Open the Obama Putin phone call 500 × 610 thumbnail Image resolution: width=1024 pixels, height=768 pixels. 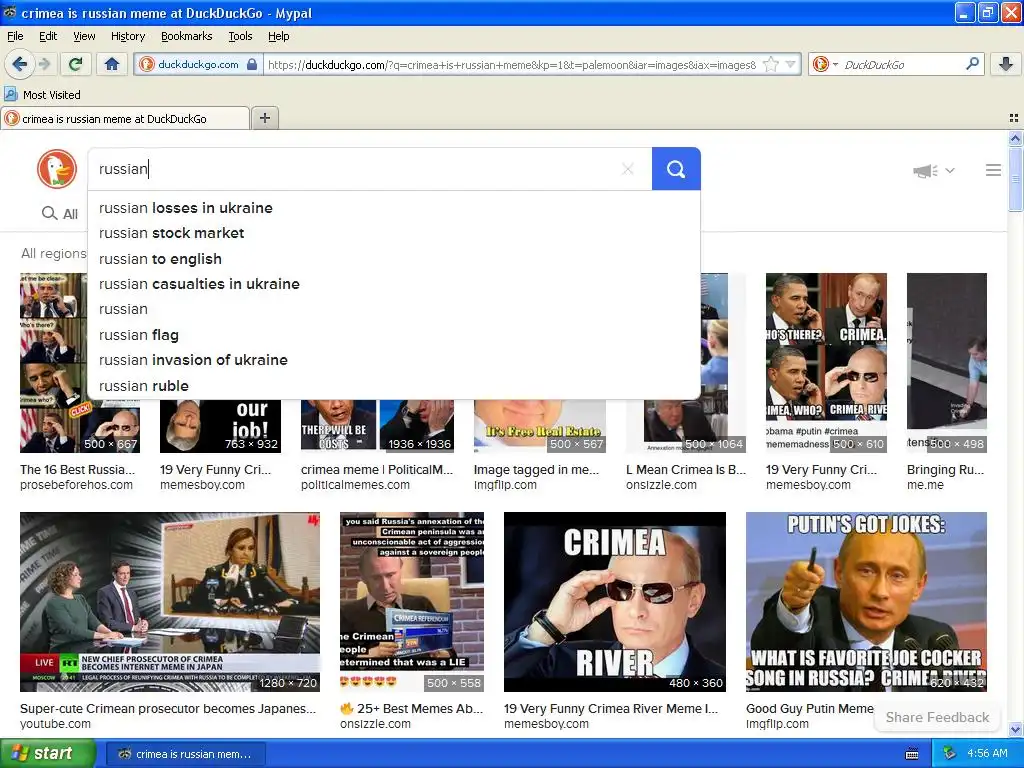tap(826, 362)
